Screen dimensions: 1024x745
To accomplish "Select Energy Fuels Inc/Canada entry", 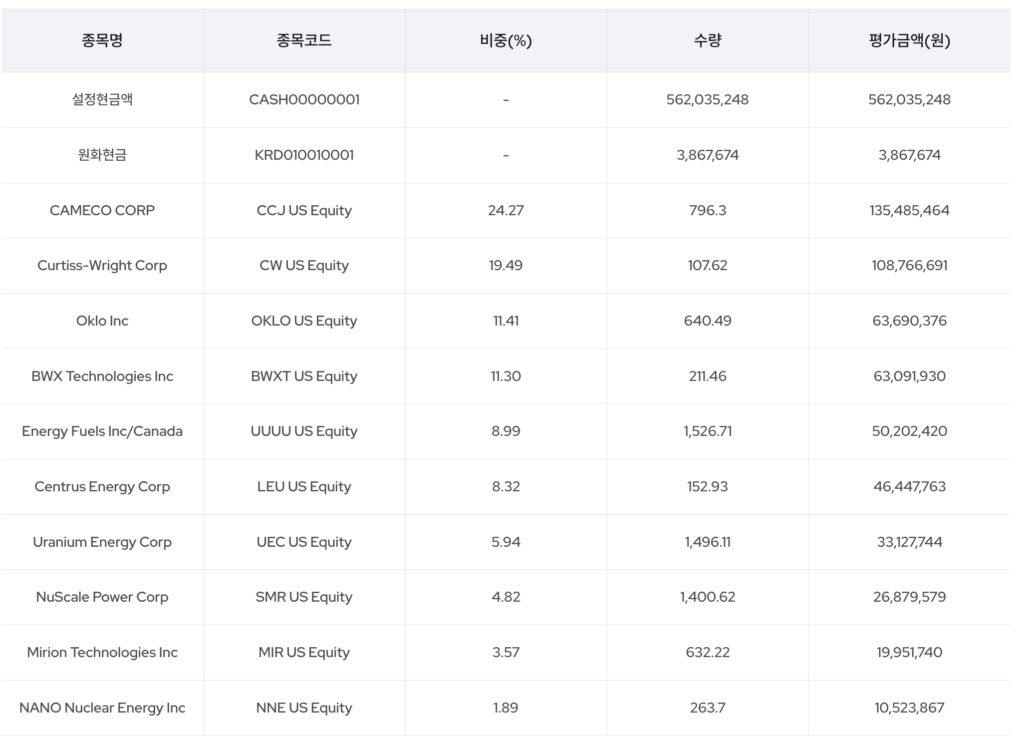I will (x=102, y=431).
